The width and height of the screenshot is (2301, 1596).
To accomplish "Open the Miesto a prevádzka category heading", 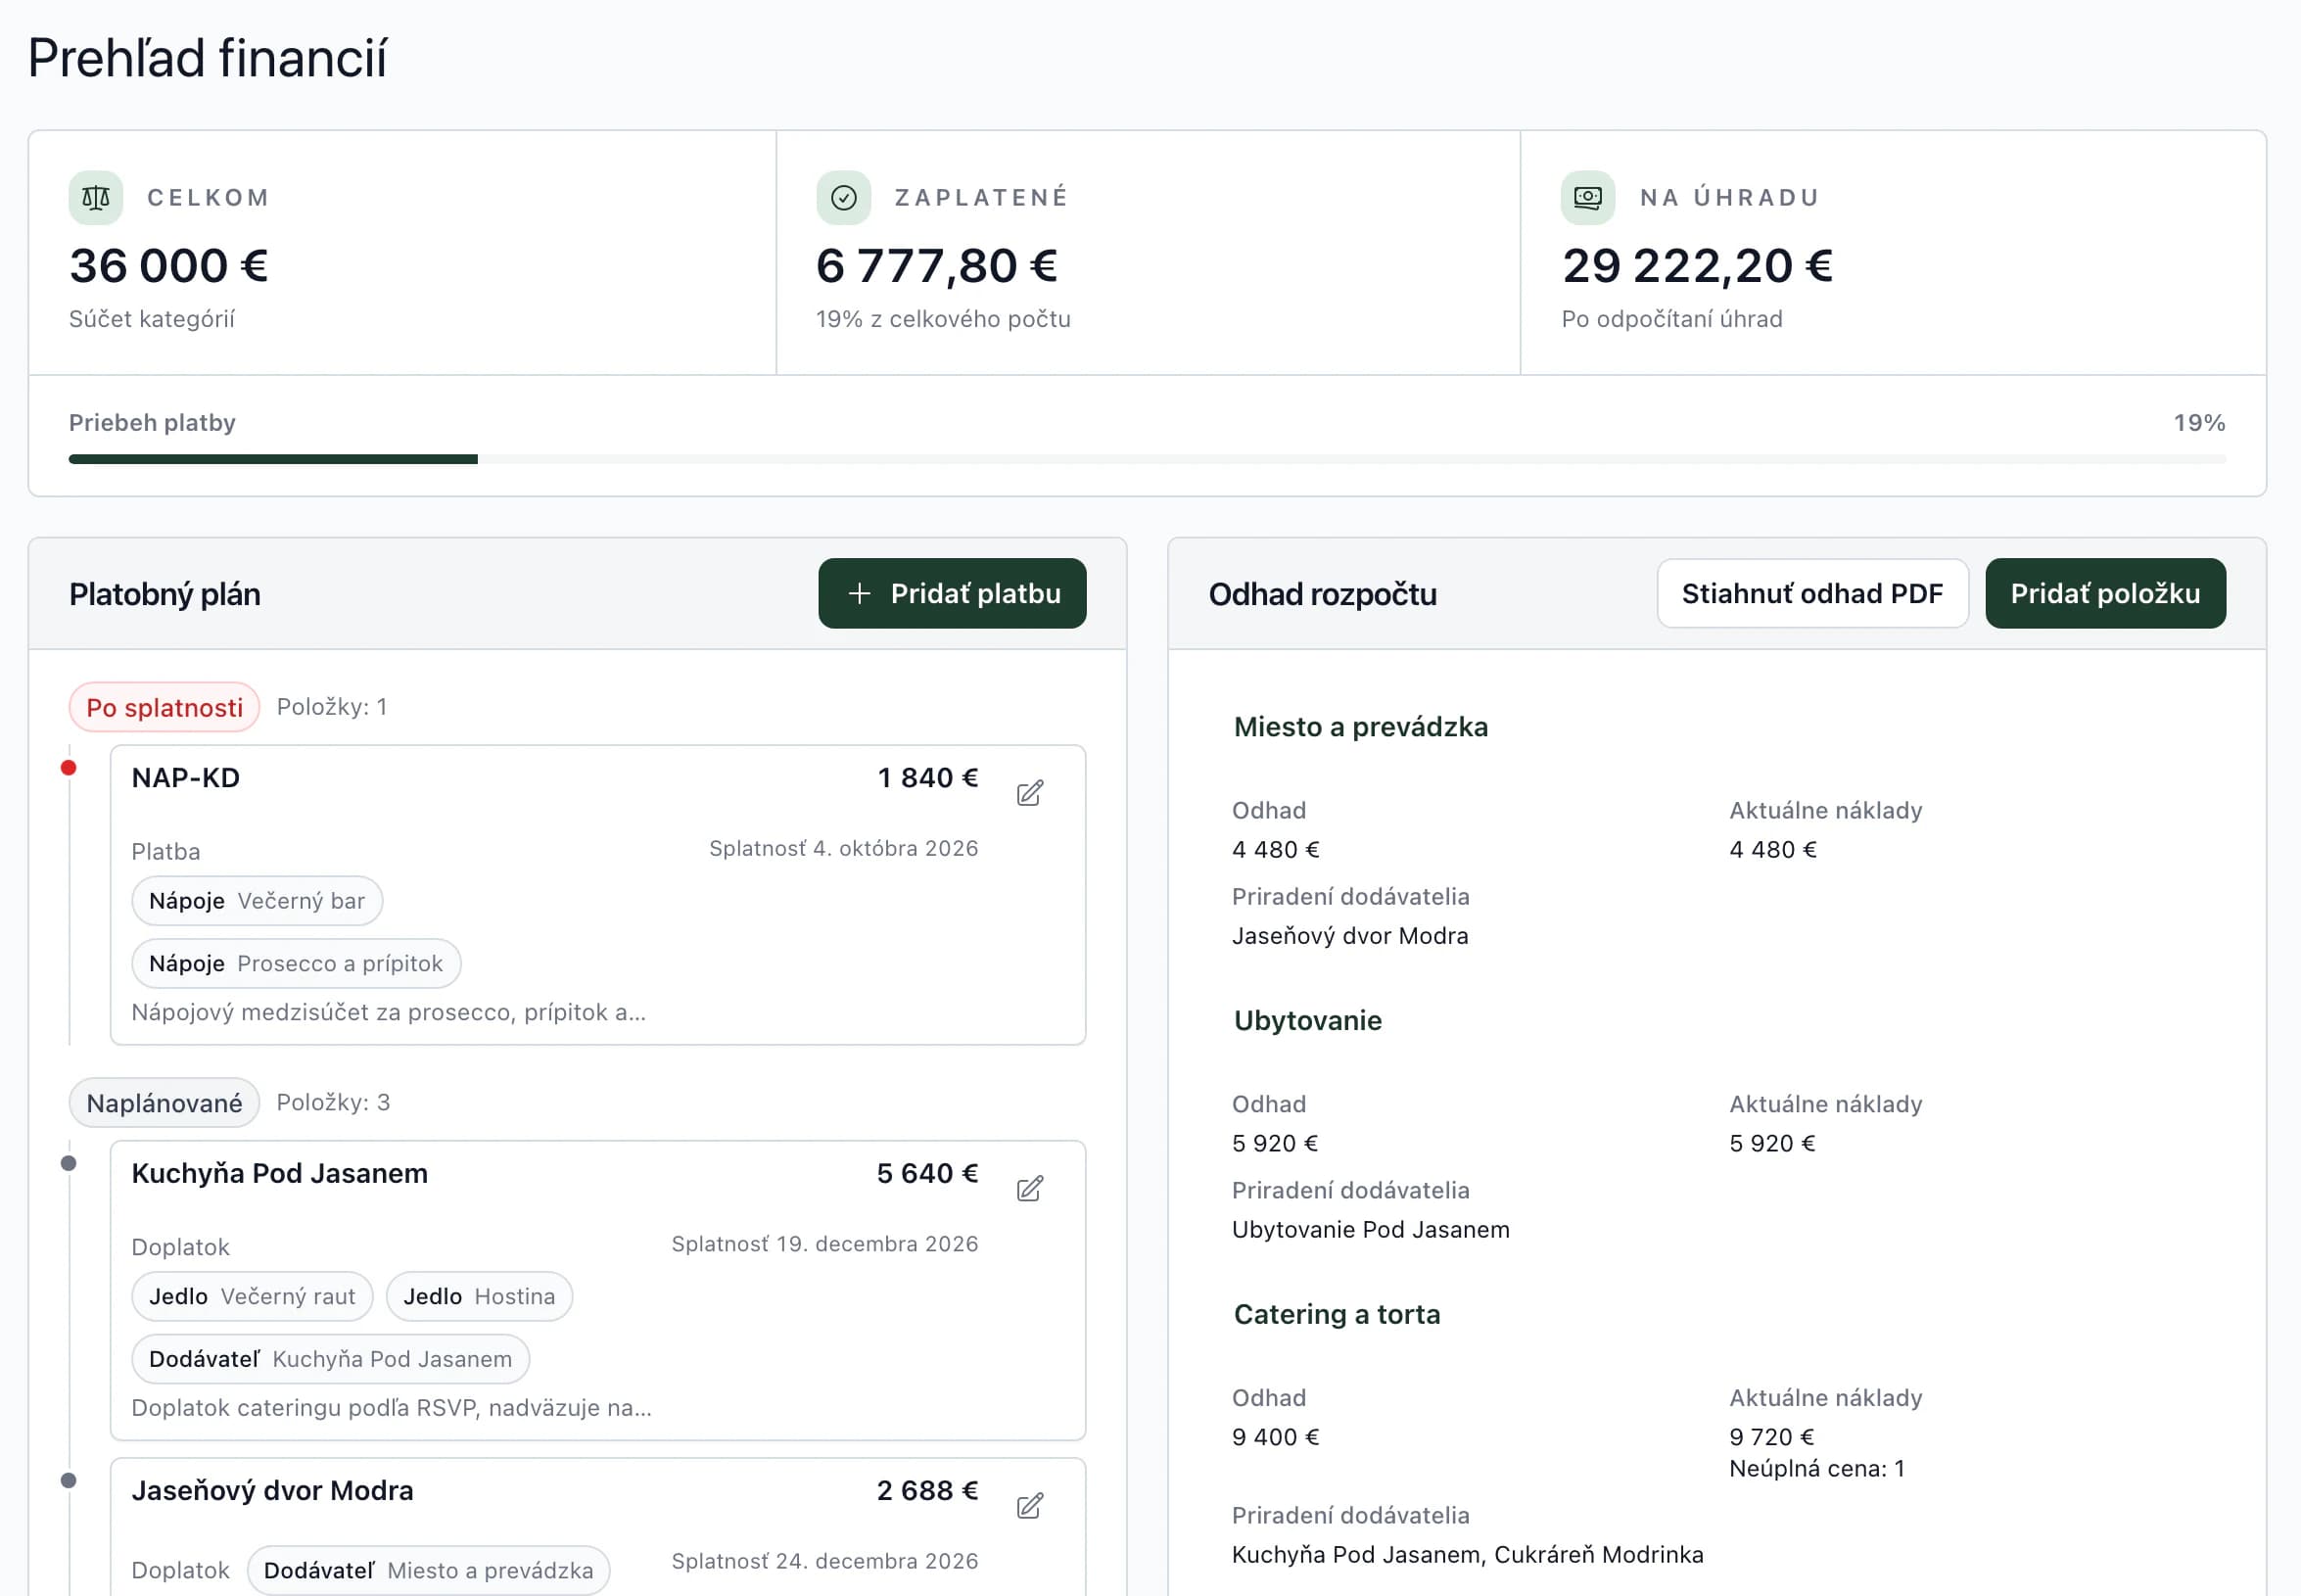I will coord(1360,727).
